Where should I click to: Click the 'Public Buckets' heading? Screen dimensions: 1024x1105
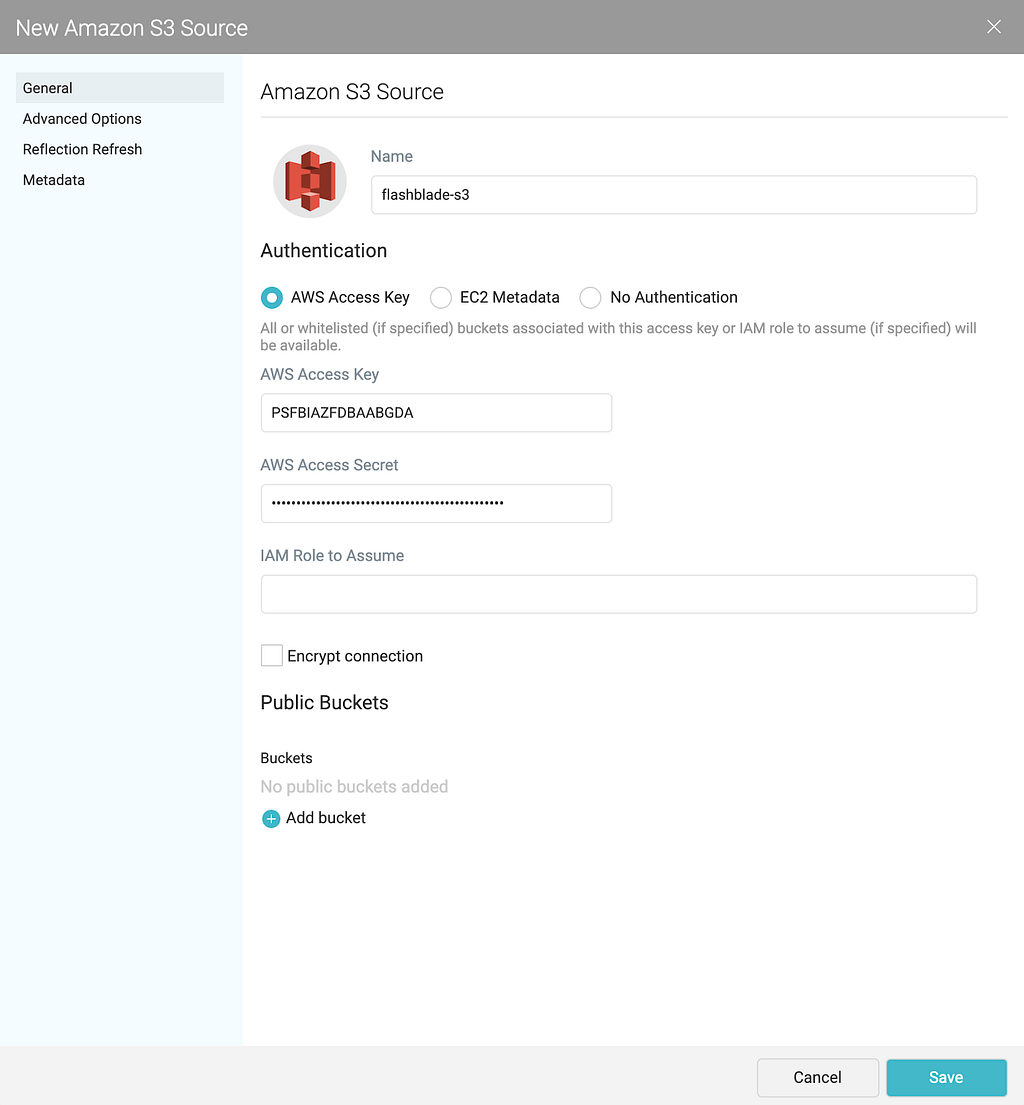(324, 703)
